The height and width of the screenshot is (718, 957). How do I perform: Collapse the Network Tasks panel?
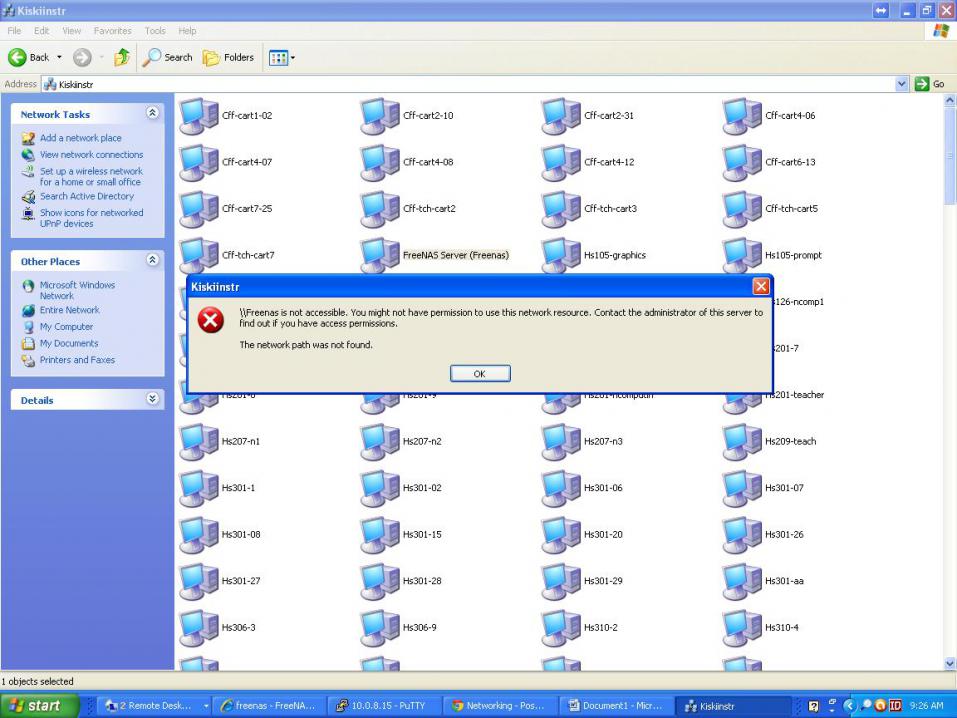152,113
